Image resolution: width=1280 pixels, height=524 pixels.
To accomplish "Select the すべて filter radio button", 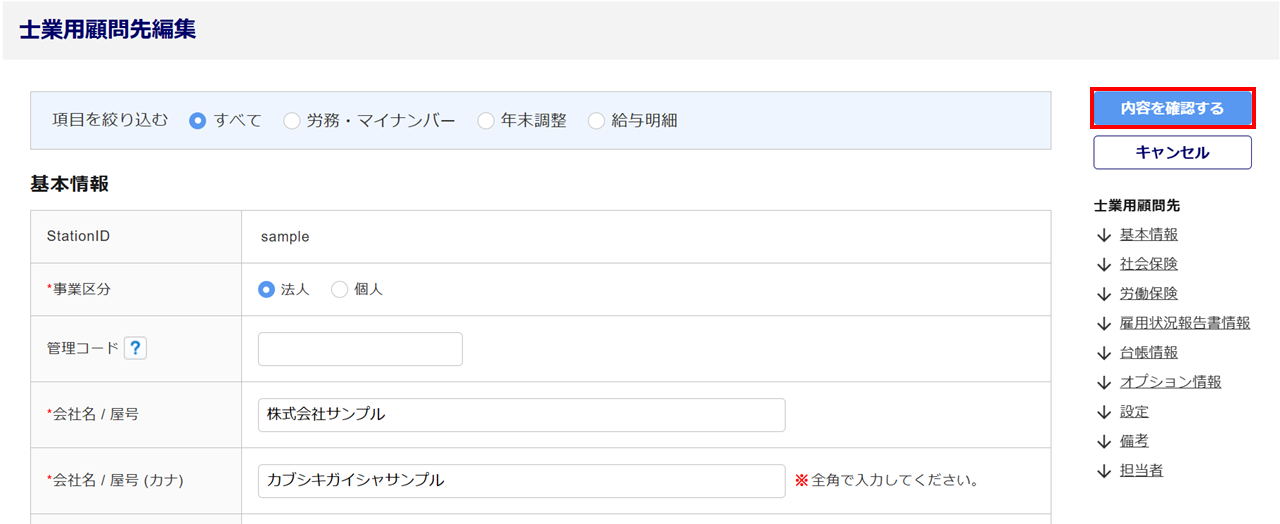I will tap(198, 121).
